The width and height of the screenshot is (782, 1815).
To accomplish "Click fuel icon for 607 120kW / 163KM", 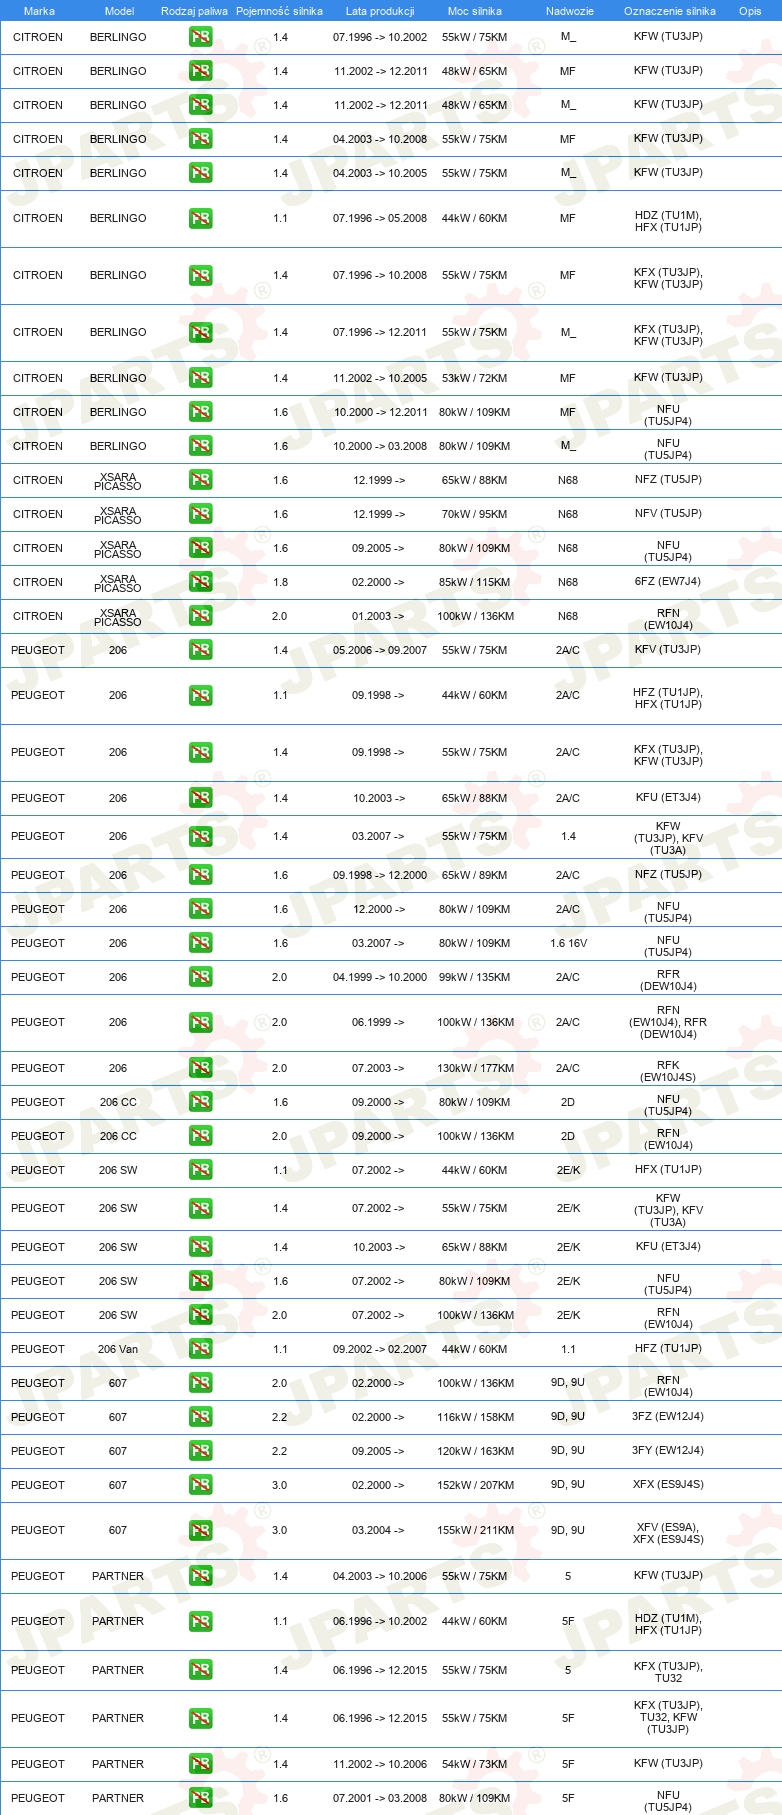I will pyautogui.click(x=200, y=1451).
